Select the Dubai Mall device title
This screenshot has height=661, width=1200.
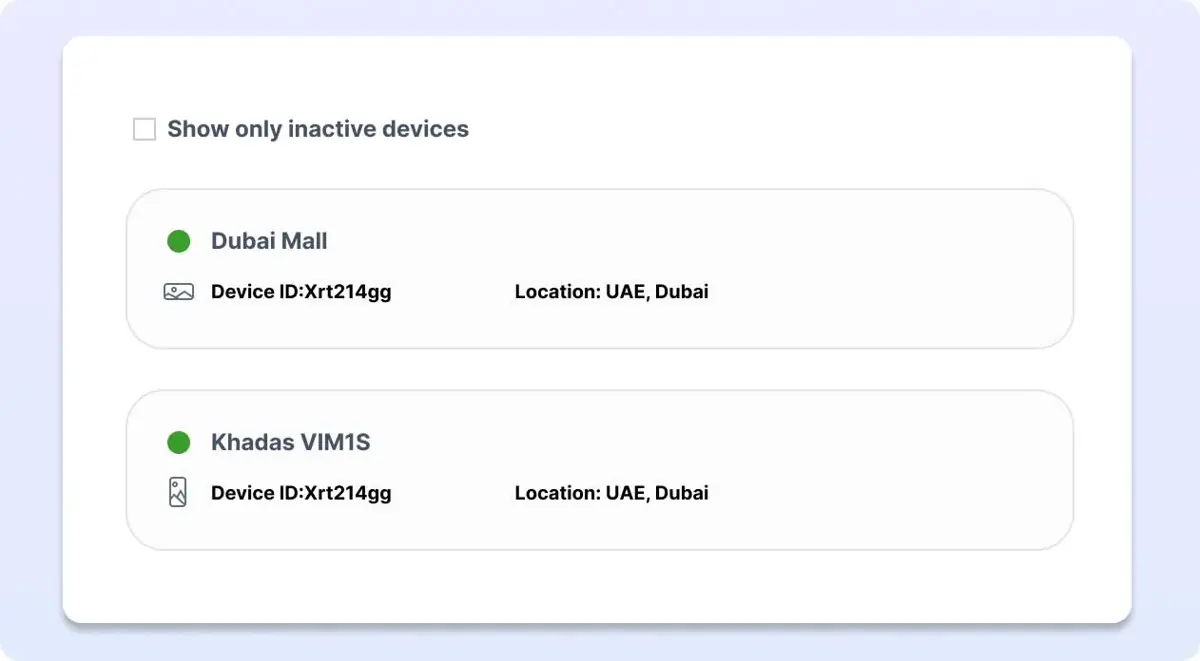click(x=269, y=240)
